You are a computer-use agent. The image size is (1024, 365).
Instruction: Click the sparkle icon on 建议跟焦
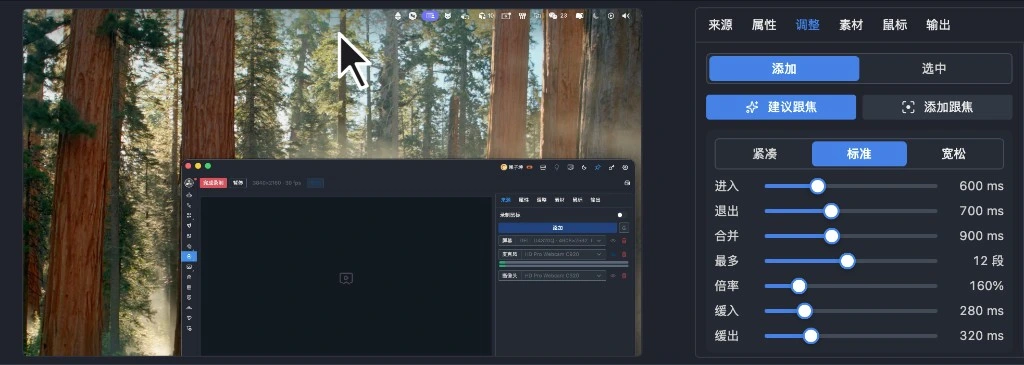click(752, 108)
